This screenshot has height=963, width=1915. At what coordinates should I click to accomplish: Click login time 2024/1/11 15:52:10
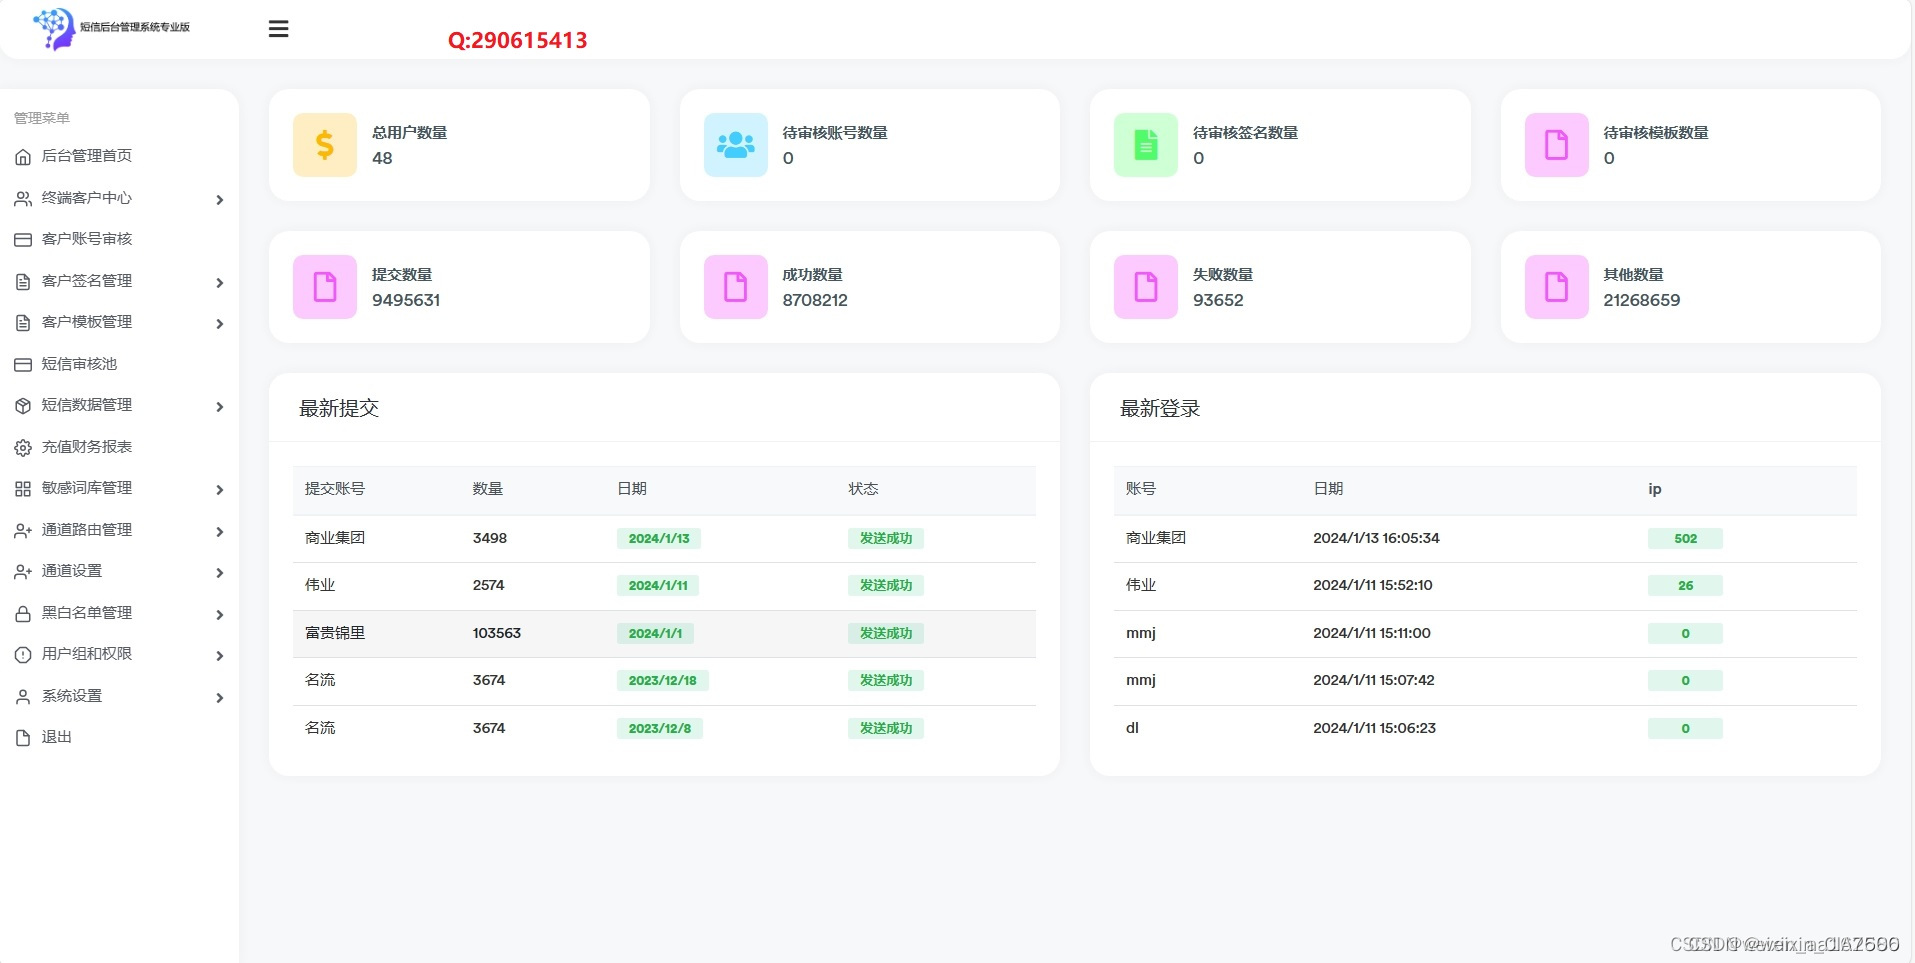[1373, 585]
